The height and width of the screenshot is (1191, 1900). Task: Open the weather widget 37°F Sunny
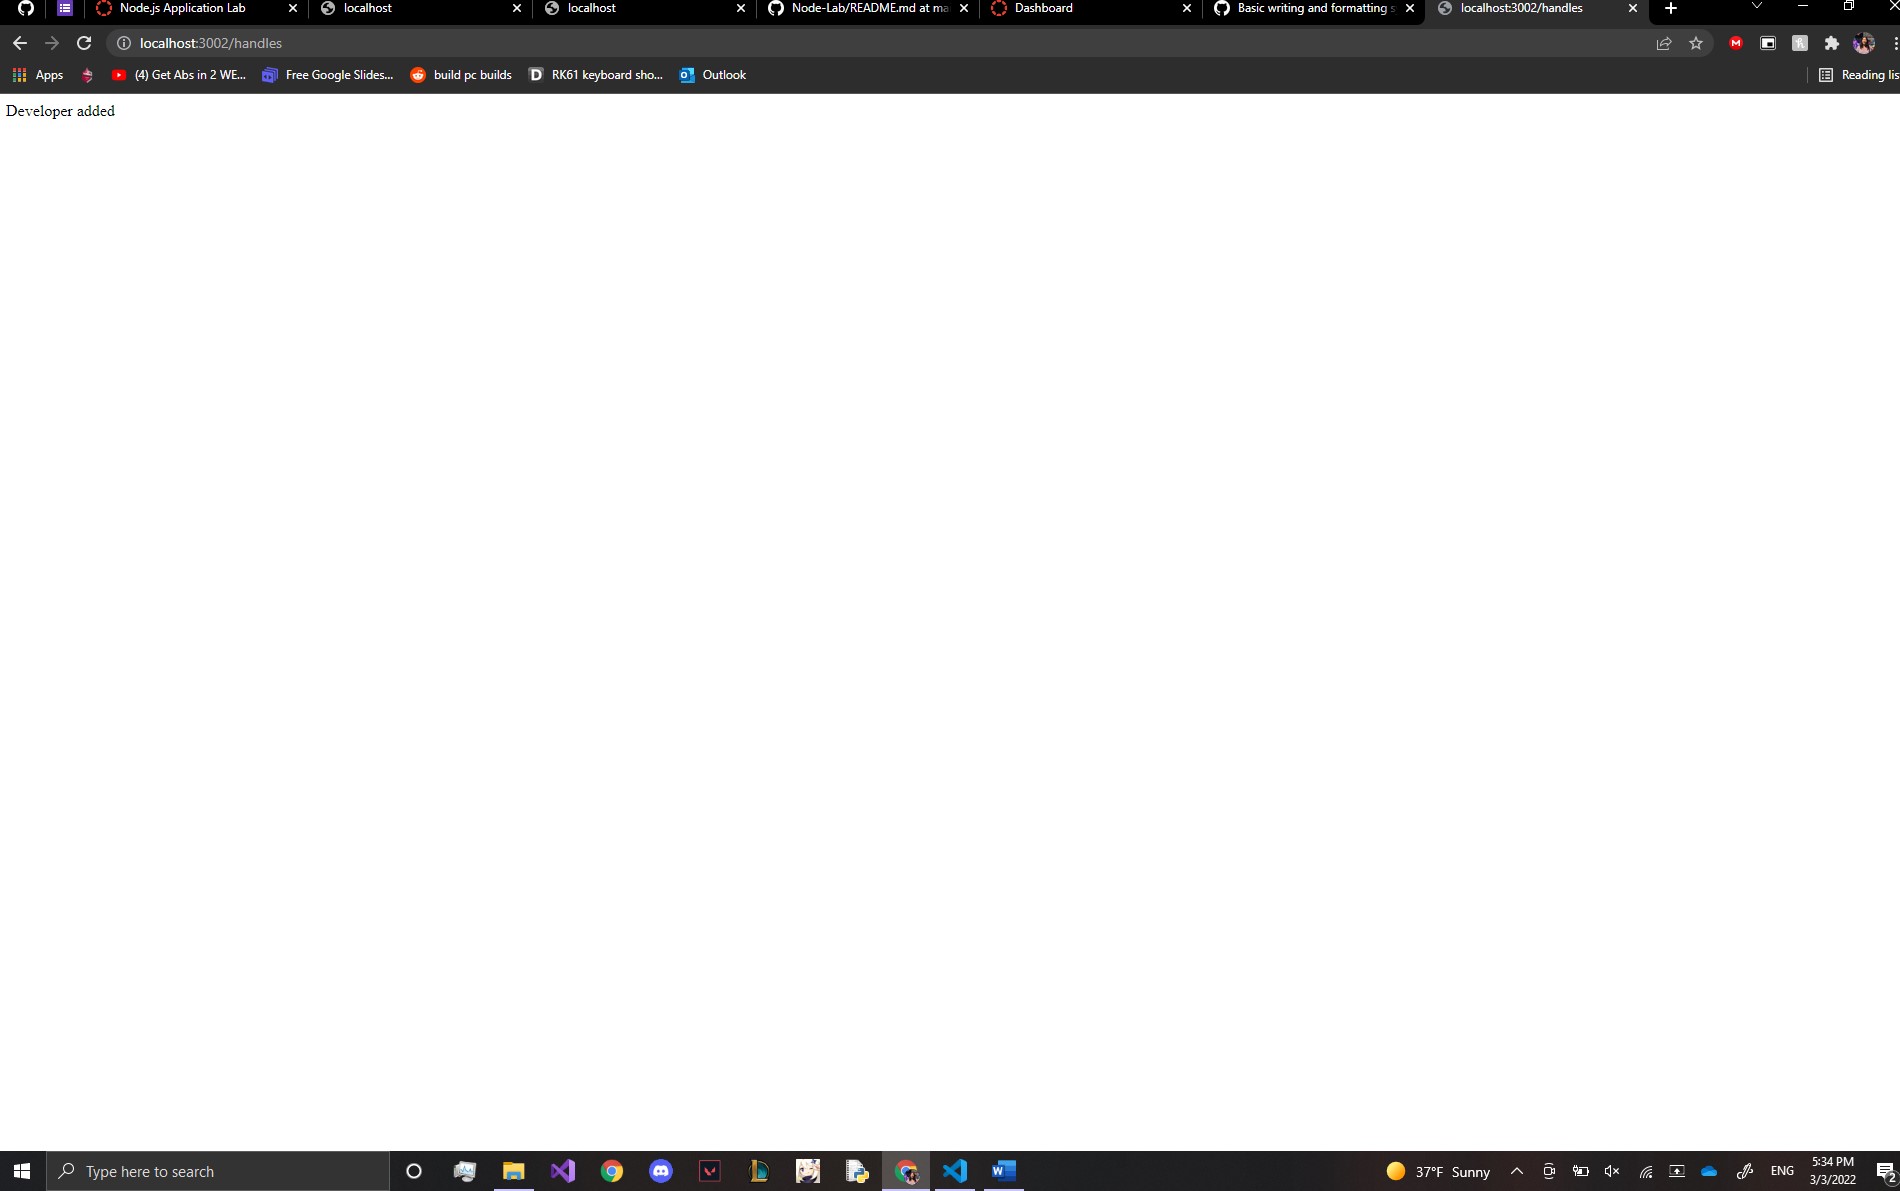click(1438, 1171)
